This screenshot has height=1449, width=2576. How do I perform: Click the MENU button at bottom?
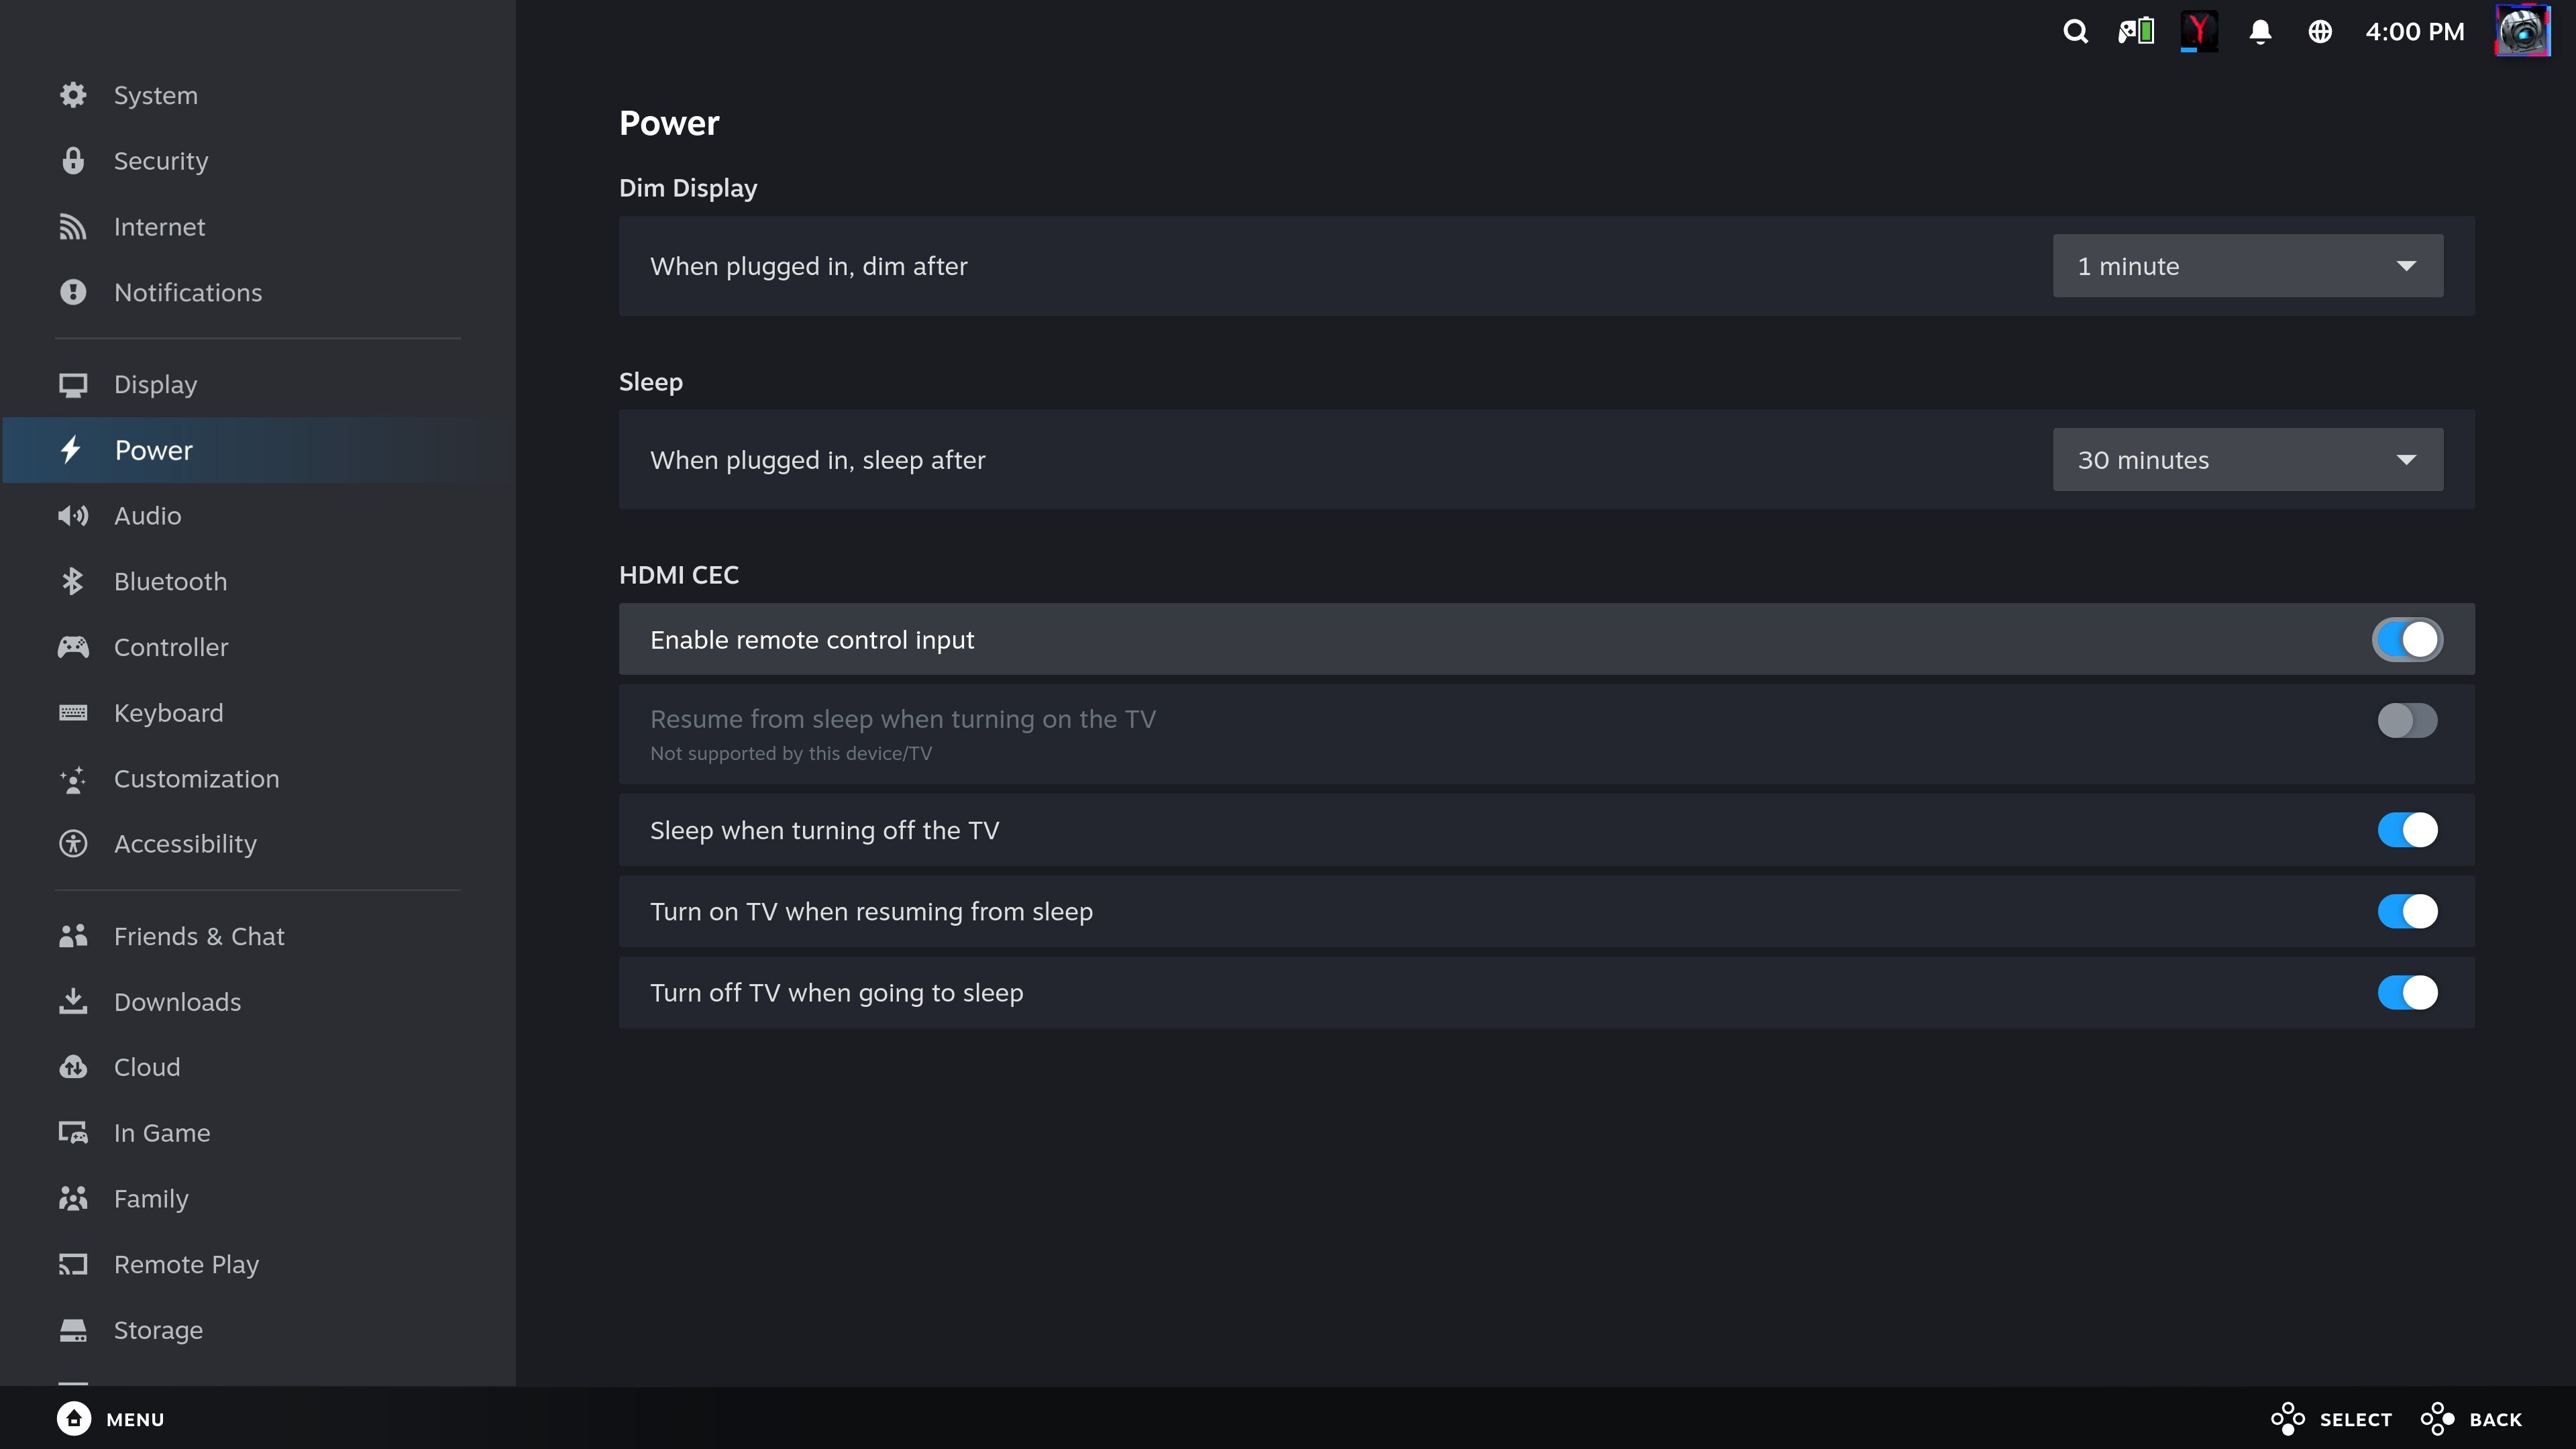click(x=111, y=1419)
